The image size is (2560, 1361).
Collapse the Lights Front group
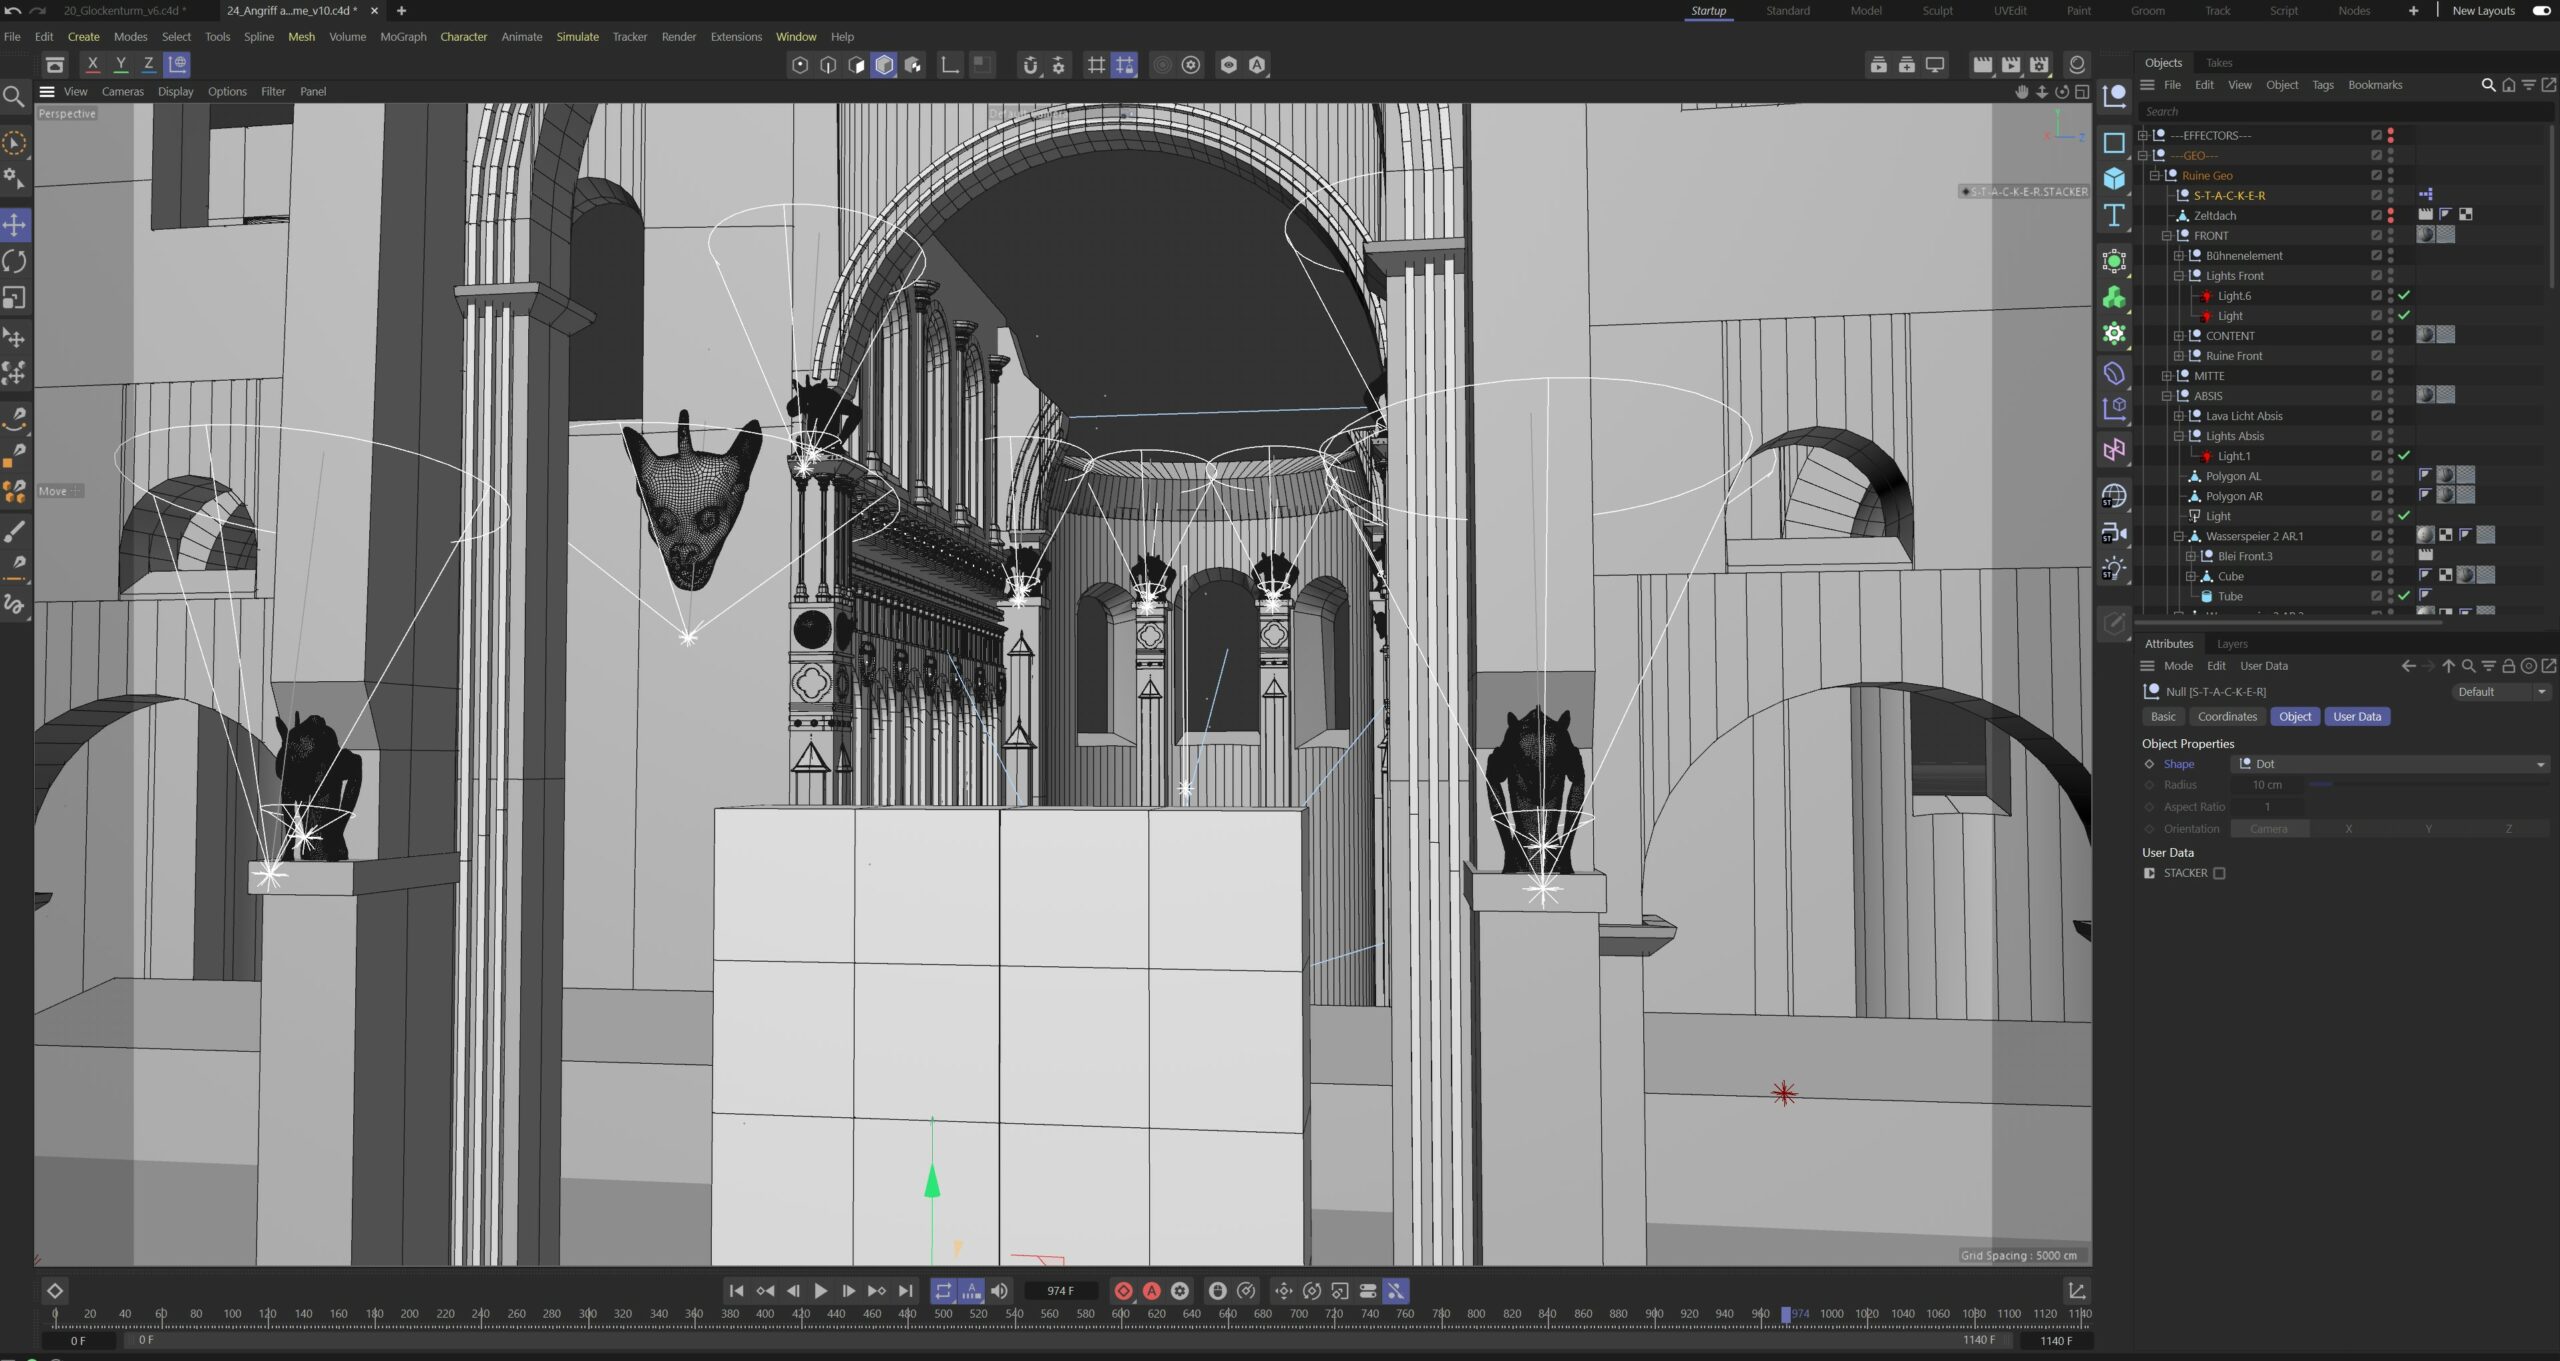(2178, 276)
